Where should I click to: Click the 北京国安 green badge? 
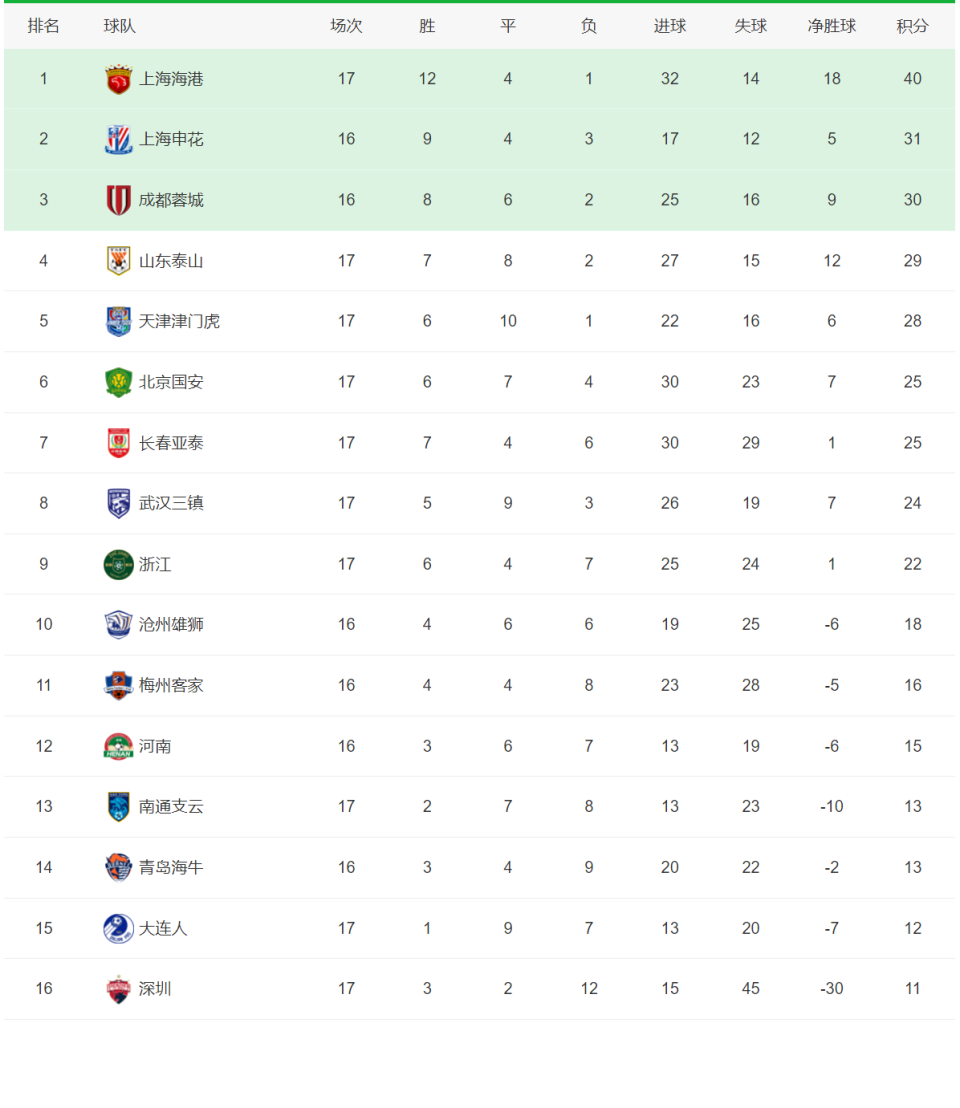pyautogui.click(x=119, y=382)
